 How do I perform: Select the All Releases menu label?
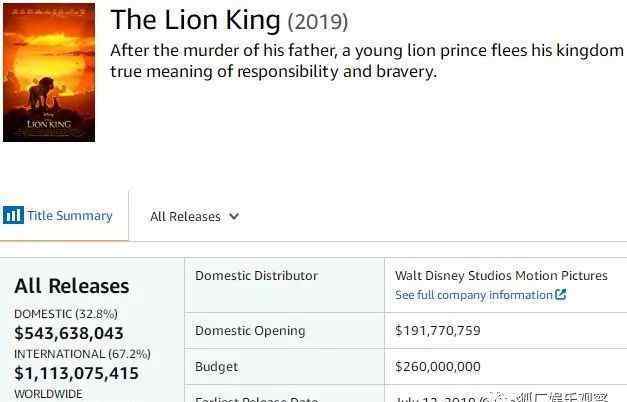click(x=185, y=216)
